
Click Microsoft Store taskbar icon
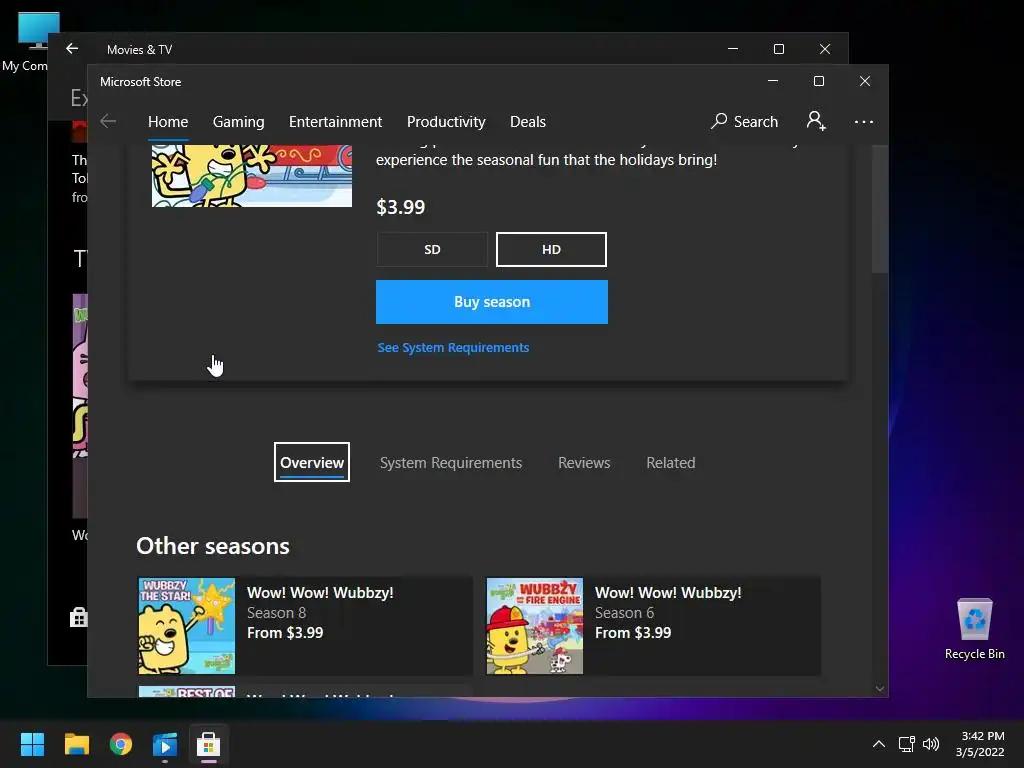click(x=208, y=744)
